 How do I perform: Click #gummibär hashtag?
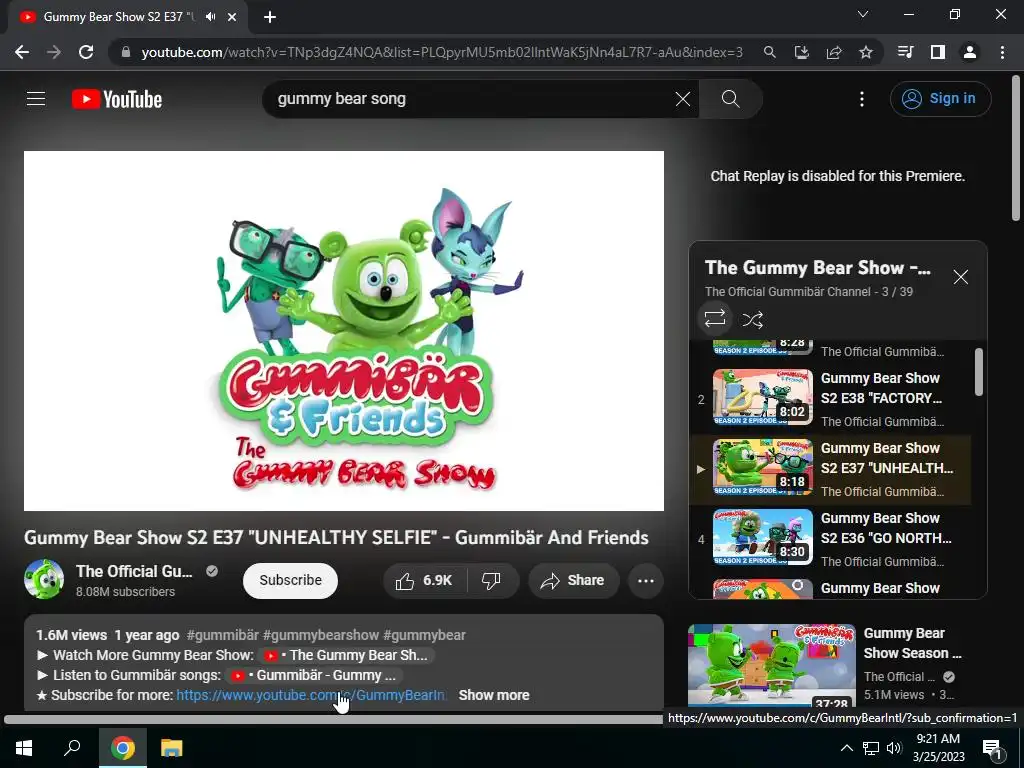(223, 635)
